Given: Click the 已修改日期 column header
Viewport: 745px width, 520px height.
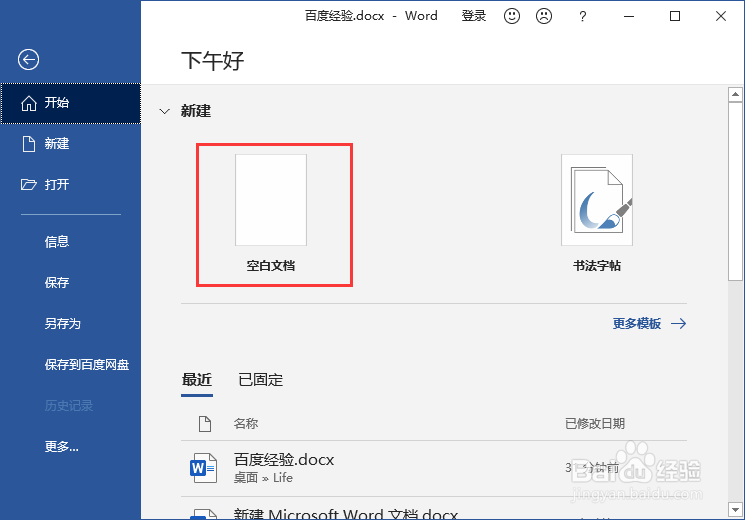Looking at the screenshot, I should (x=595, y=424).
